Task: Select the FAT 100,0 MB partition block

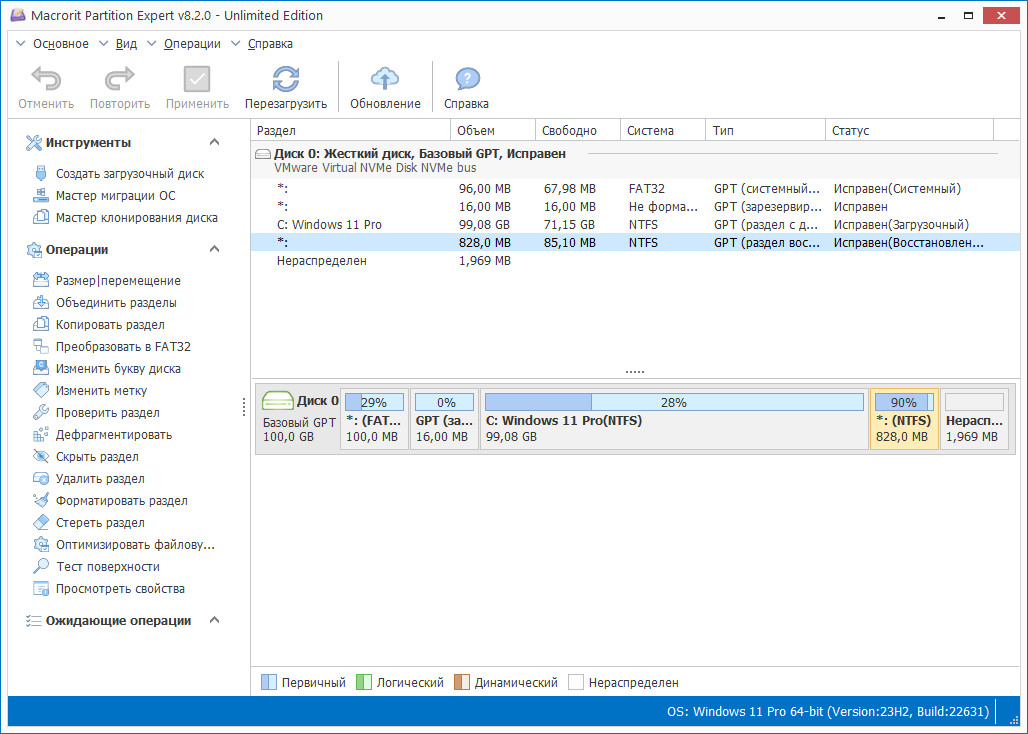Action: (374, 419)
